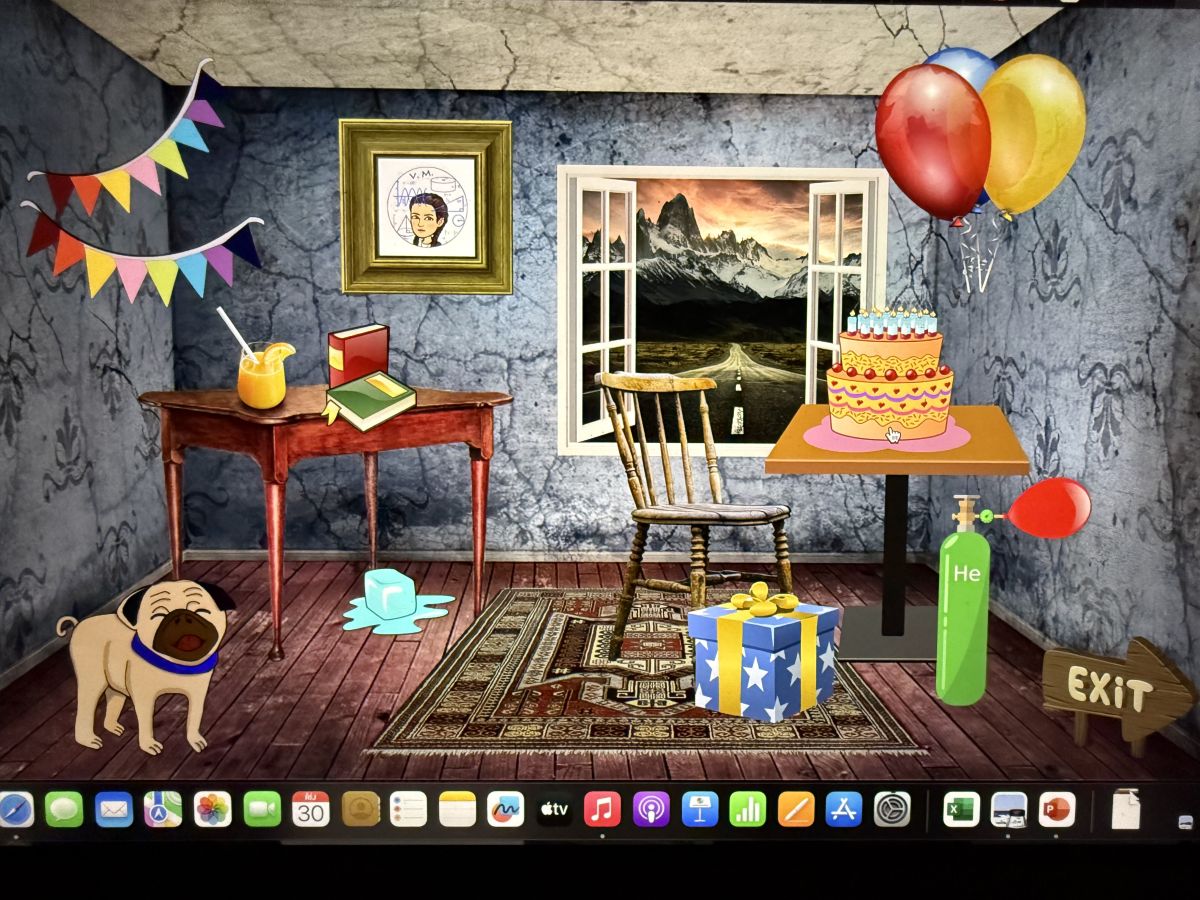
Task: Open the App Store from the dock
Action: [x=844, y=809]
